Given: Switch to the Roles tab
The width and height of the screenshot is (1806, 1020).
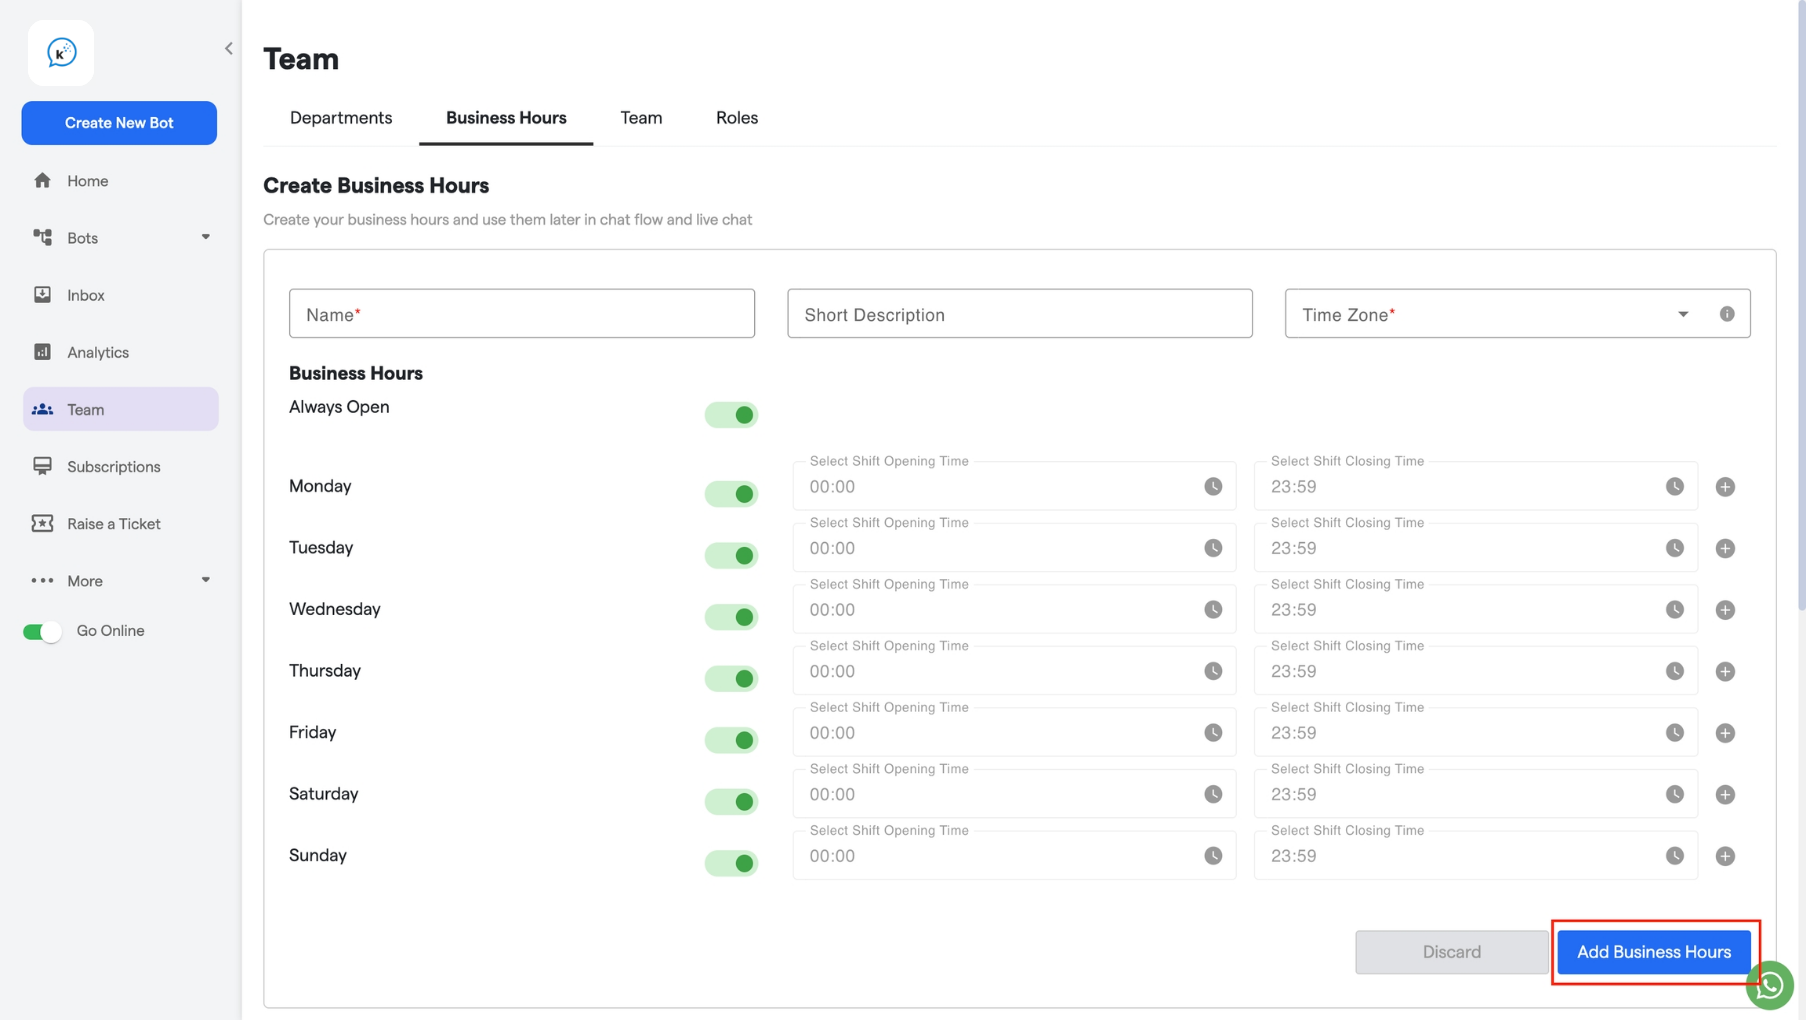Looking at the screenshot, I should (737, 118).
